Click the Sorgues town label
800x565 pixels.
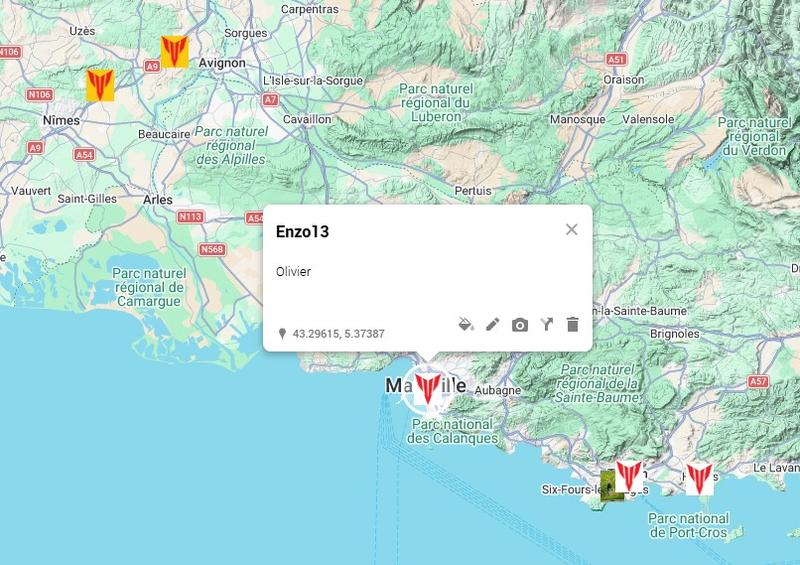click(245, 33)
